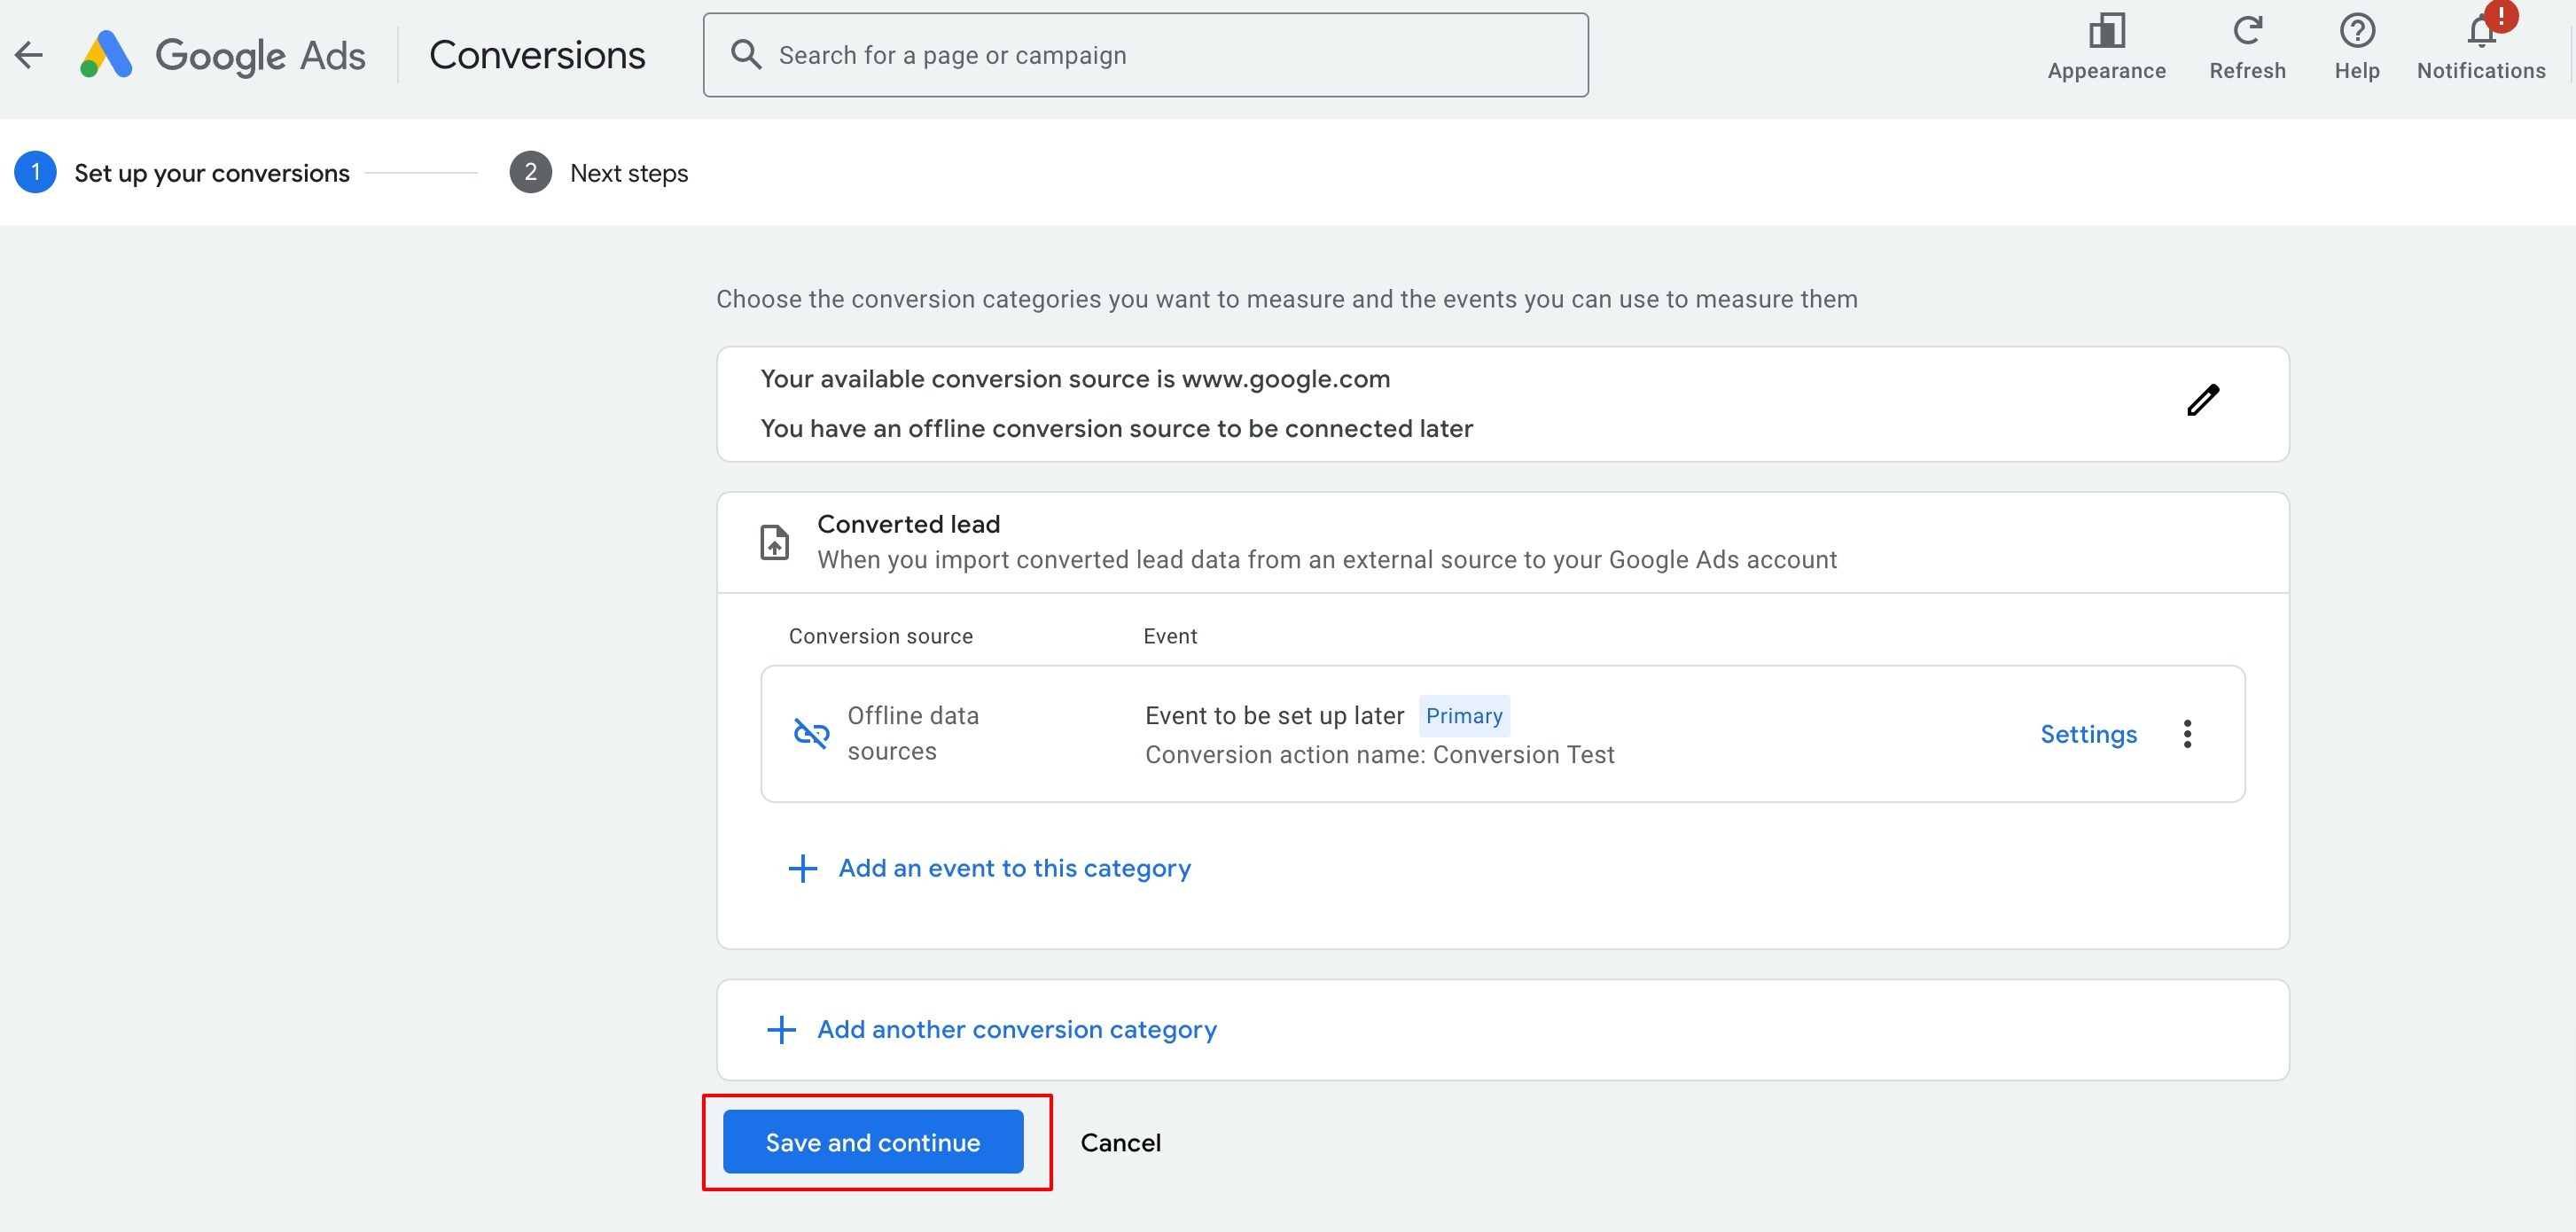Click the Converted lead upload icon
Viewport: 2576px width, 1232px height.
point(774,542)
